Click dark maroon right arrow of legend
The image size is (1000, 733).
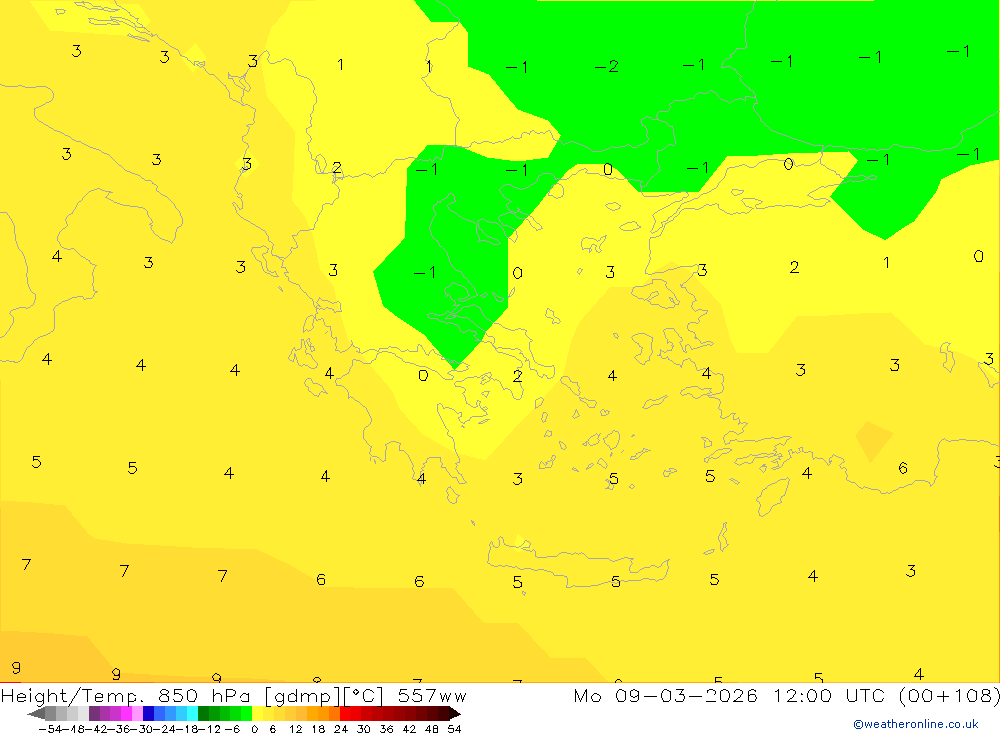pos(454,714)
